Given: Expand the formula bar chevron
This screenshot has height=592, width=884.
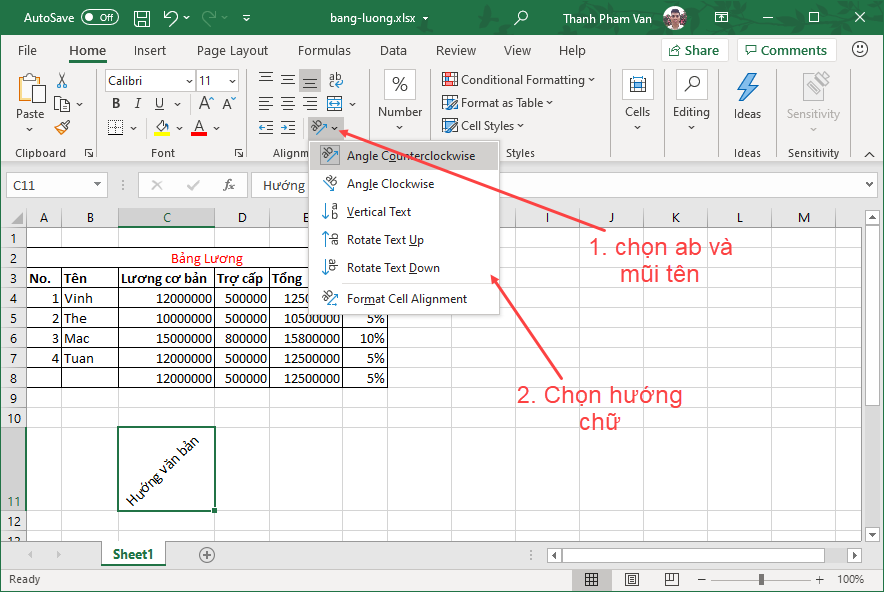Looking at the screenshot, I should click(x=869, y=184).
